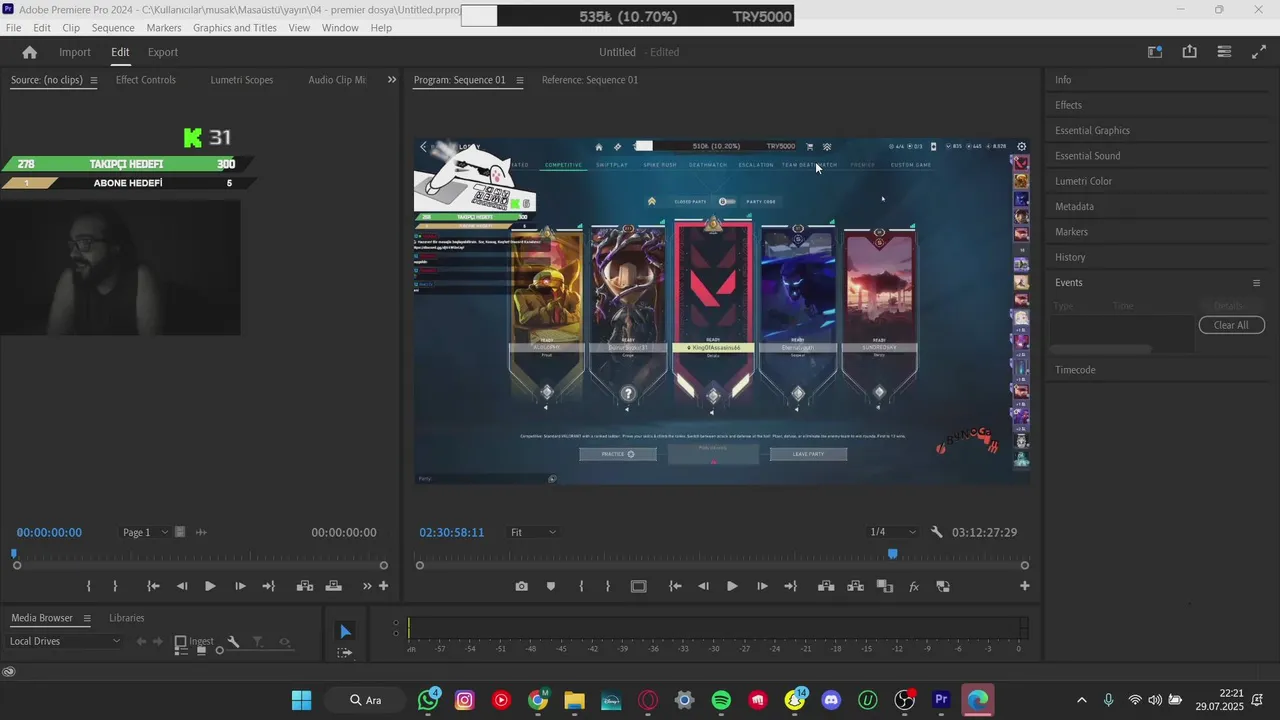Expand the Lumetri Color panel
1280x720 pixels.
click(x=1083, y=181)
